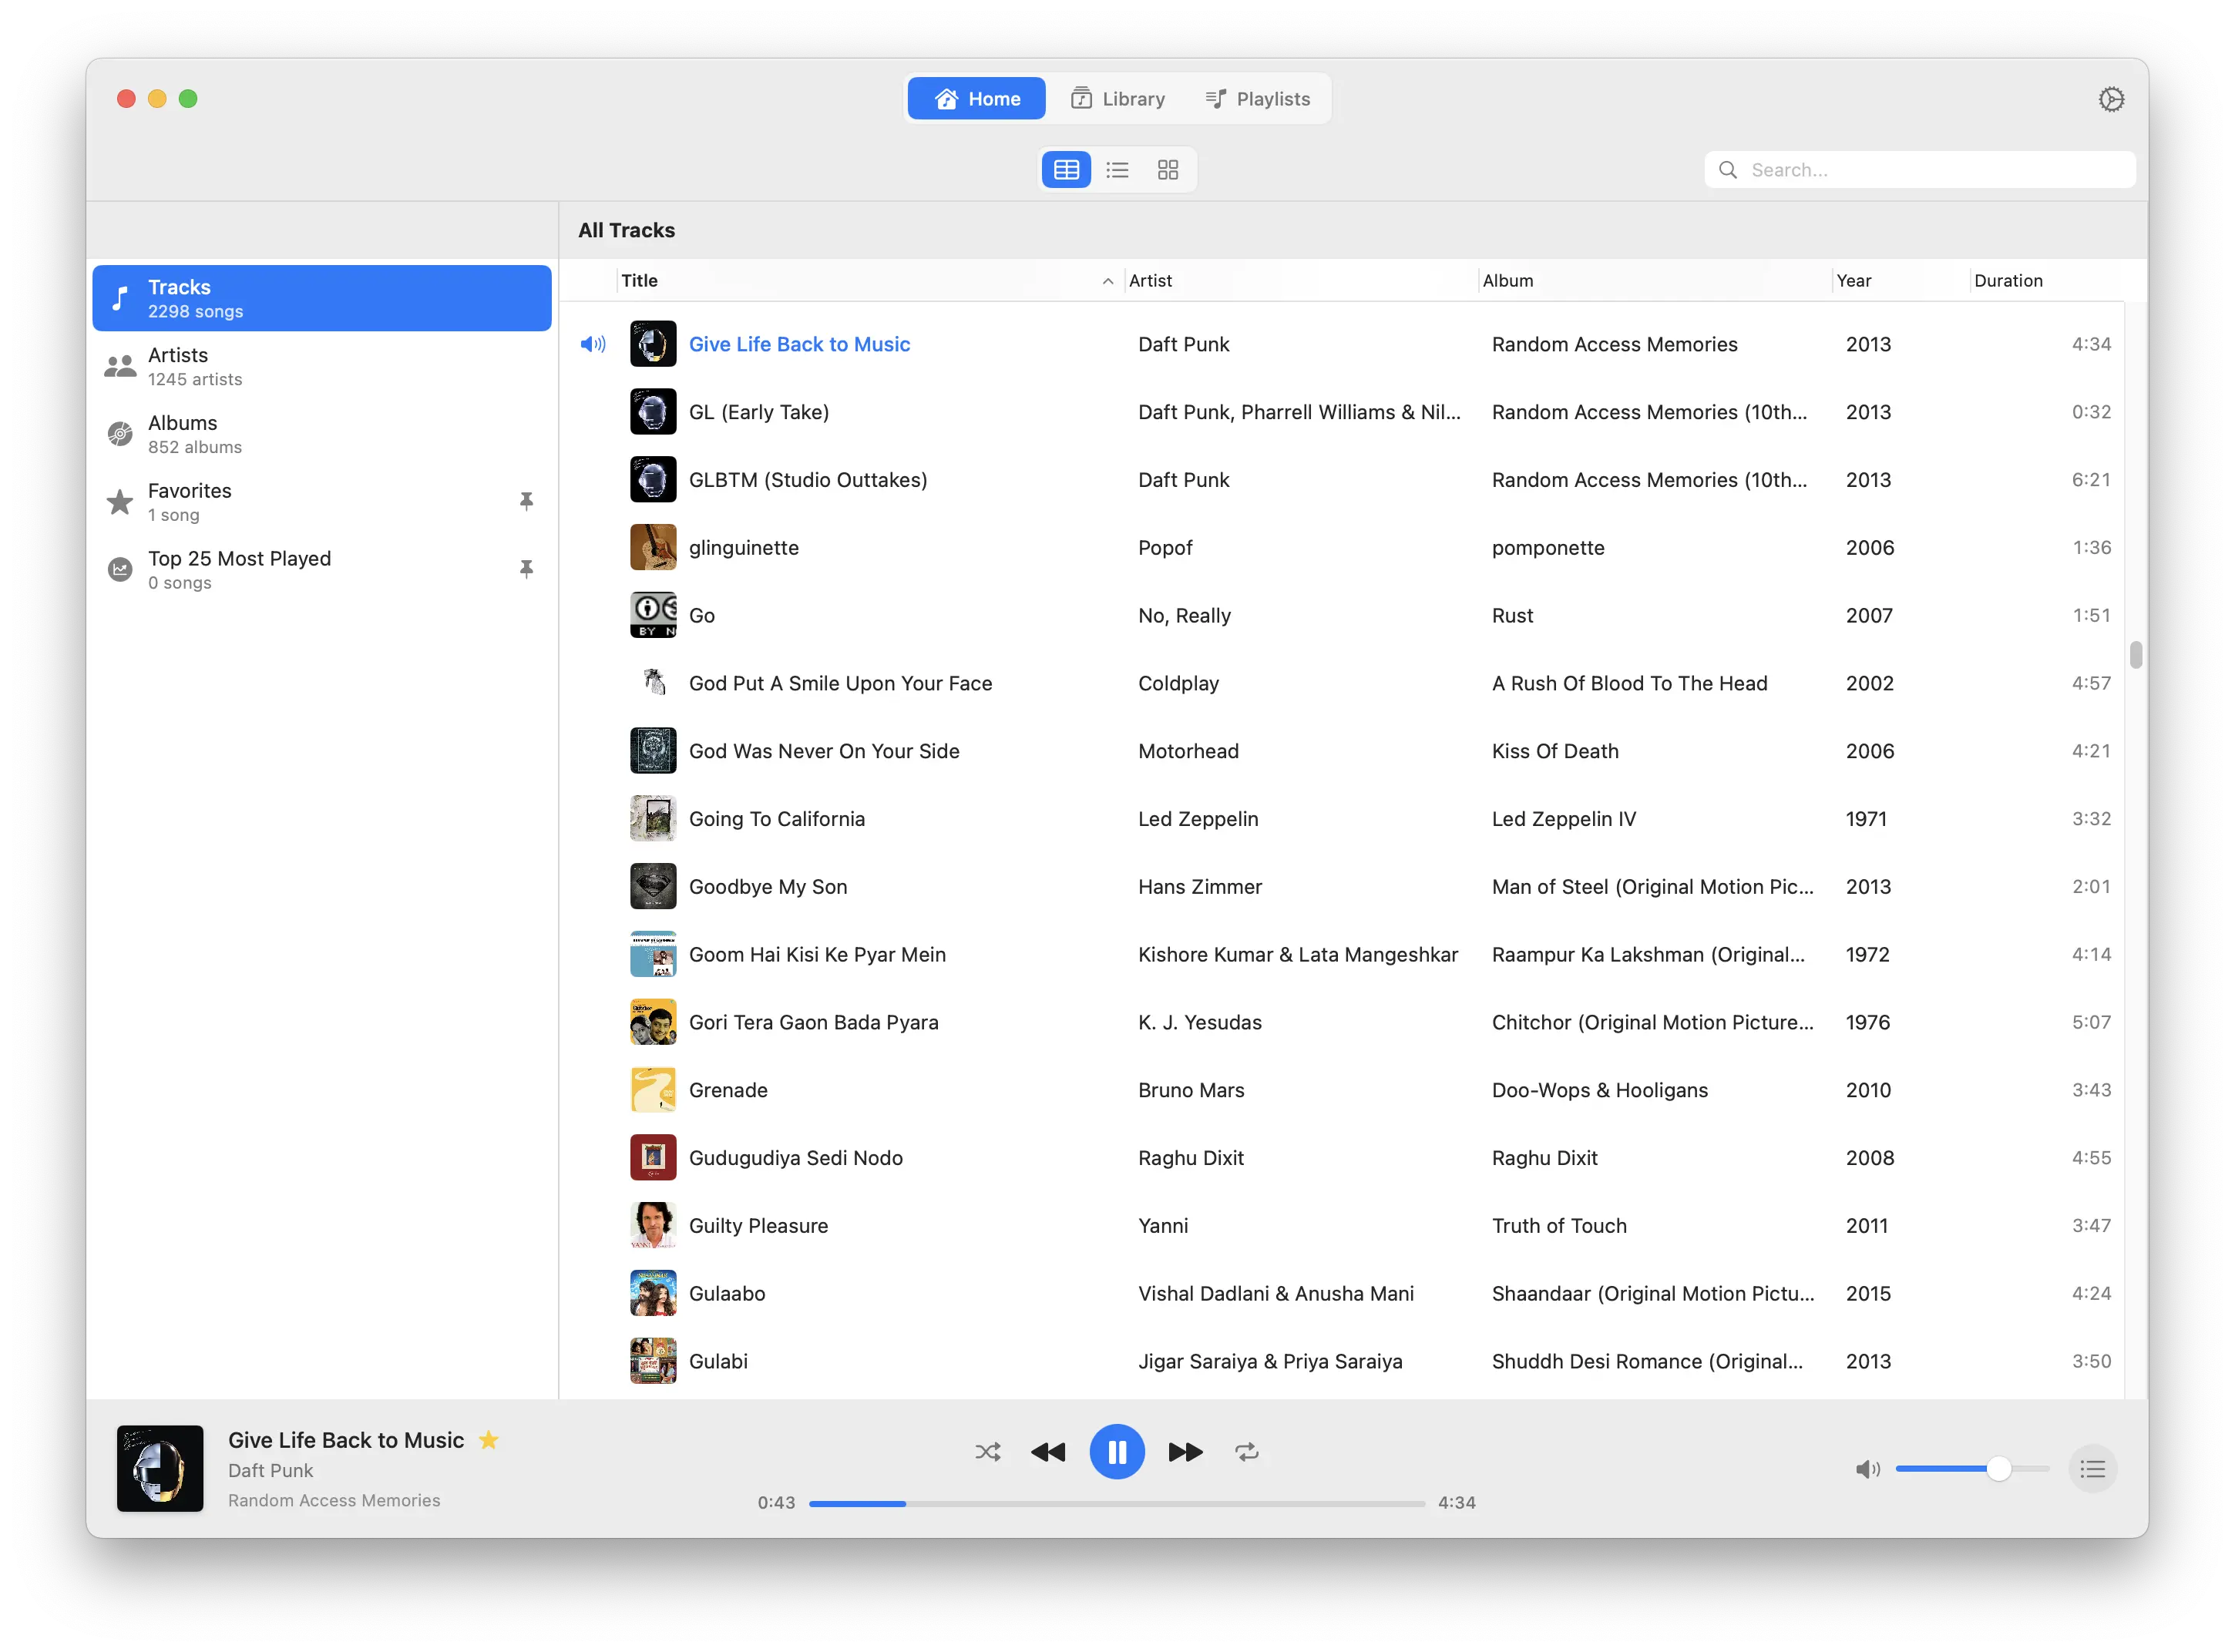Image resolution: width=2235 pixels, height=1652 pixels.
Task: Toggle repeat mode
Action: [1246, 1452]
